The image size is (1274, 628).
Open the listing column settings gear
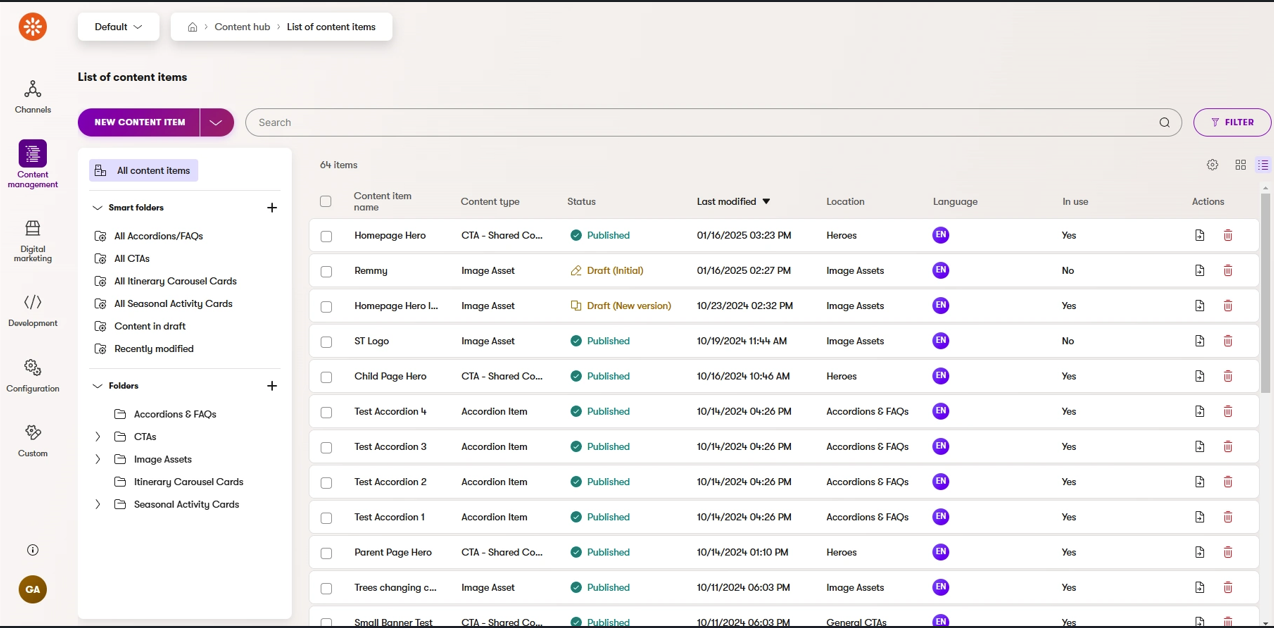click(1212, 165)
